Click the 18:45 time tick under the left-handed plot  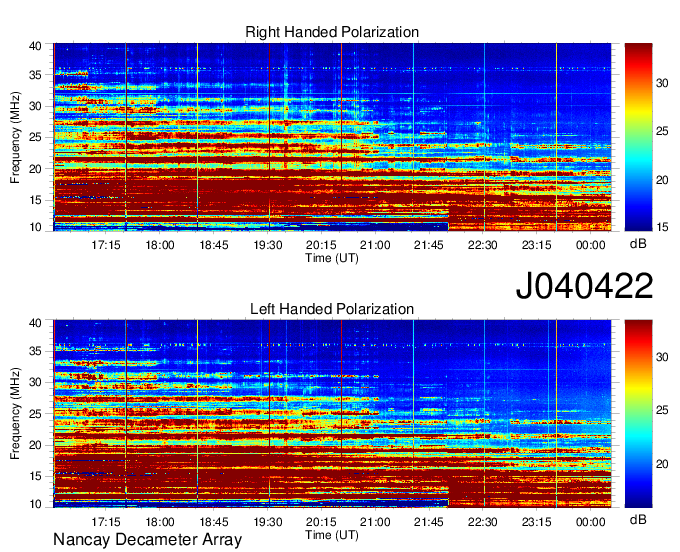214,522
